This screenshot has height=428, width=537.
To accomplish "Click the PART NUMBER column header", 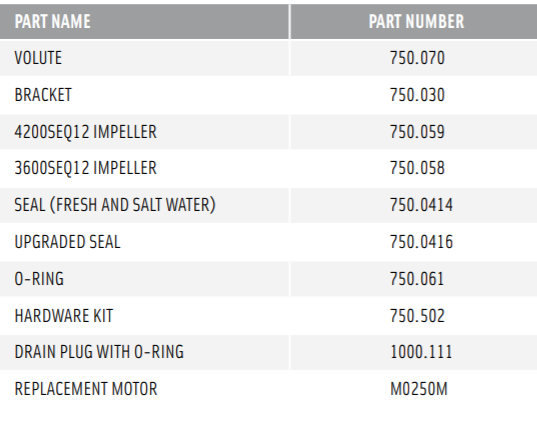I will (416, 22).
